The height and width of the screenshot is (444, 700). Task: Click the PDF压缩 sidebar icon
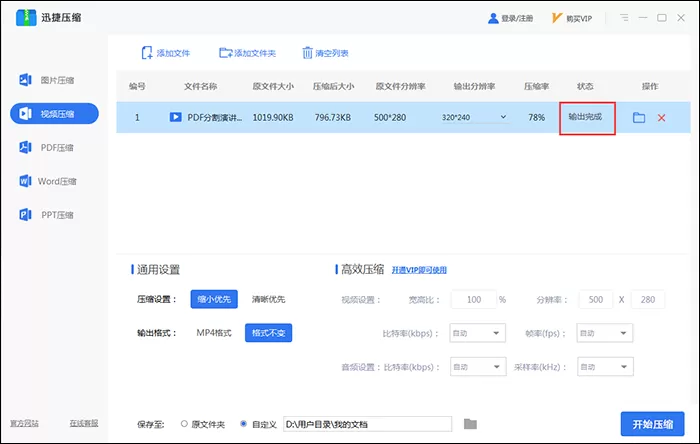tap(25, 147)
